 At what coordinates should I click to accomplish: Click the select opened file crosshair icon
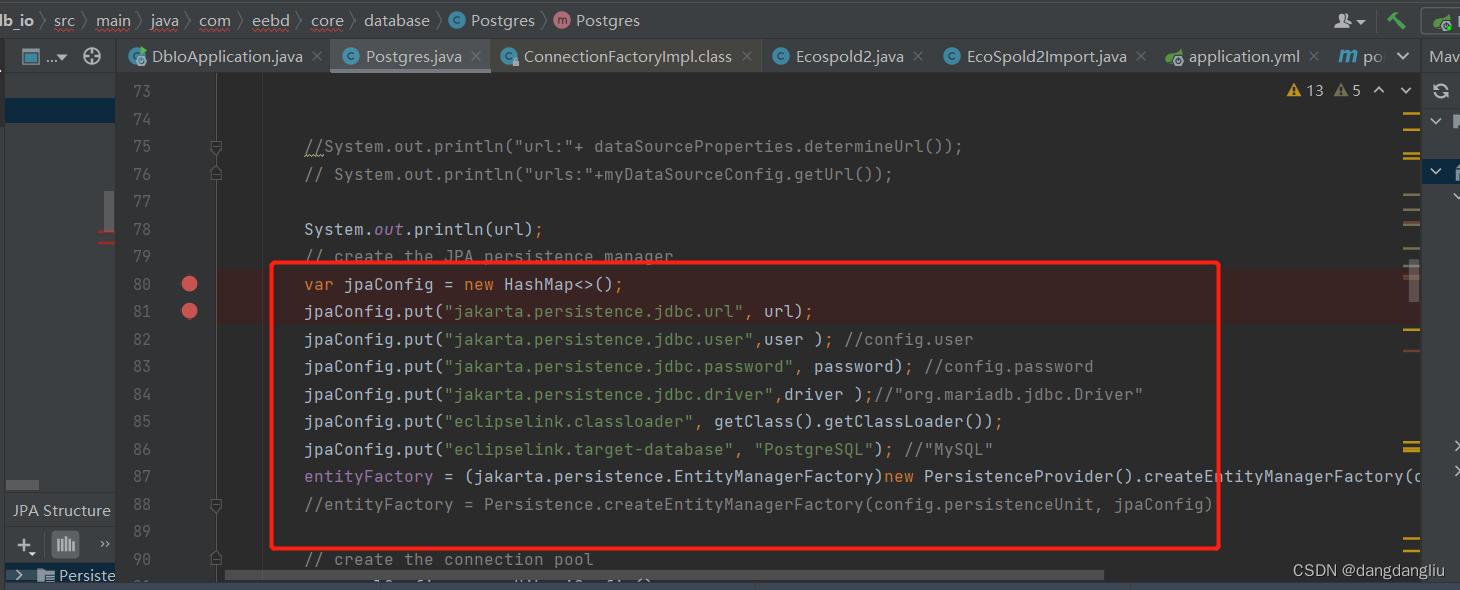tap(92, 57)
